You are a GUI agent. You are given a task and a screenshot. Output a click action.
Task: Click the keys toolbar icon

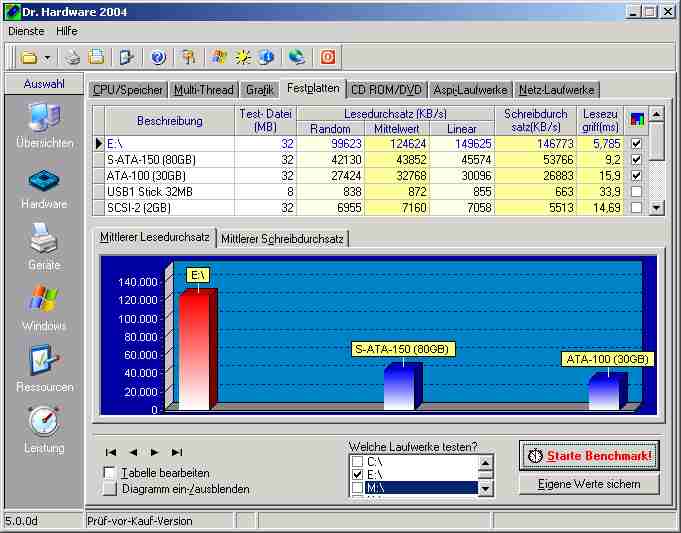click(188, 57)
